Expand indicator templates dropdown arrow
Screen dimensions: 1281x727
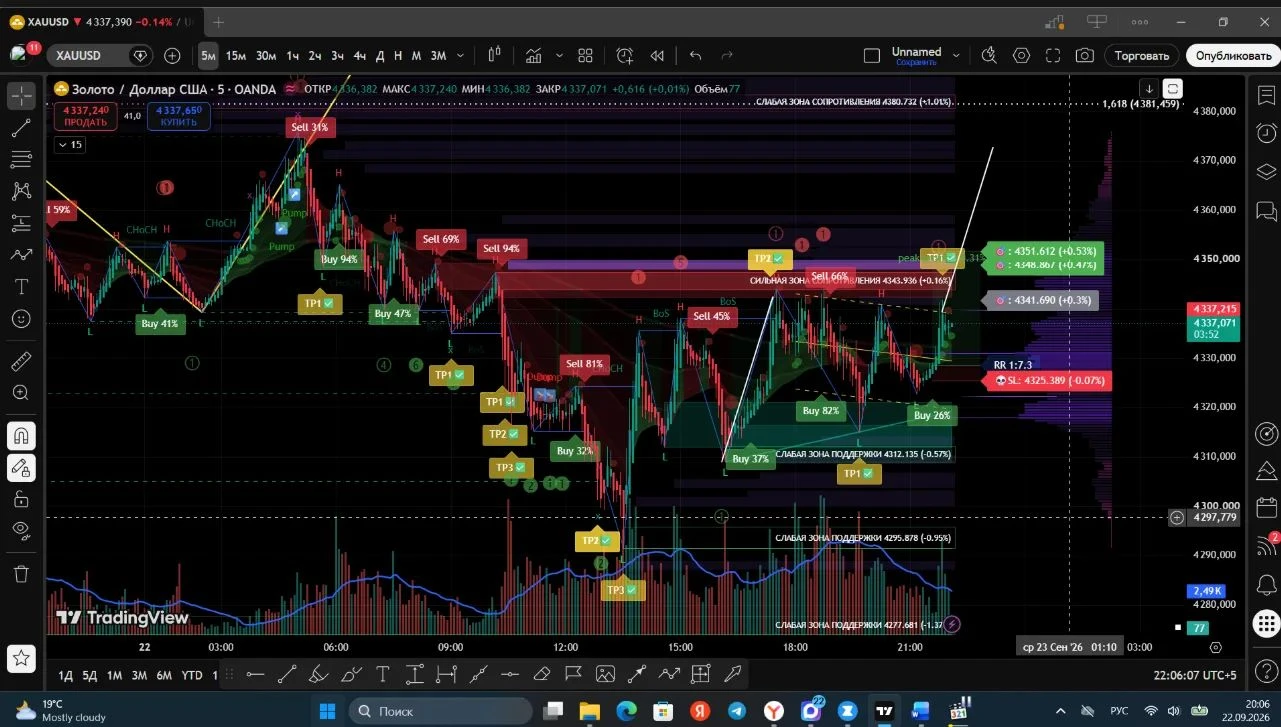tap(558, 56)
